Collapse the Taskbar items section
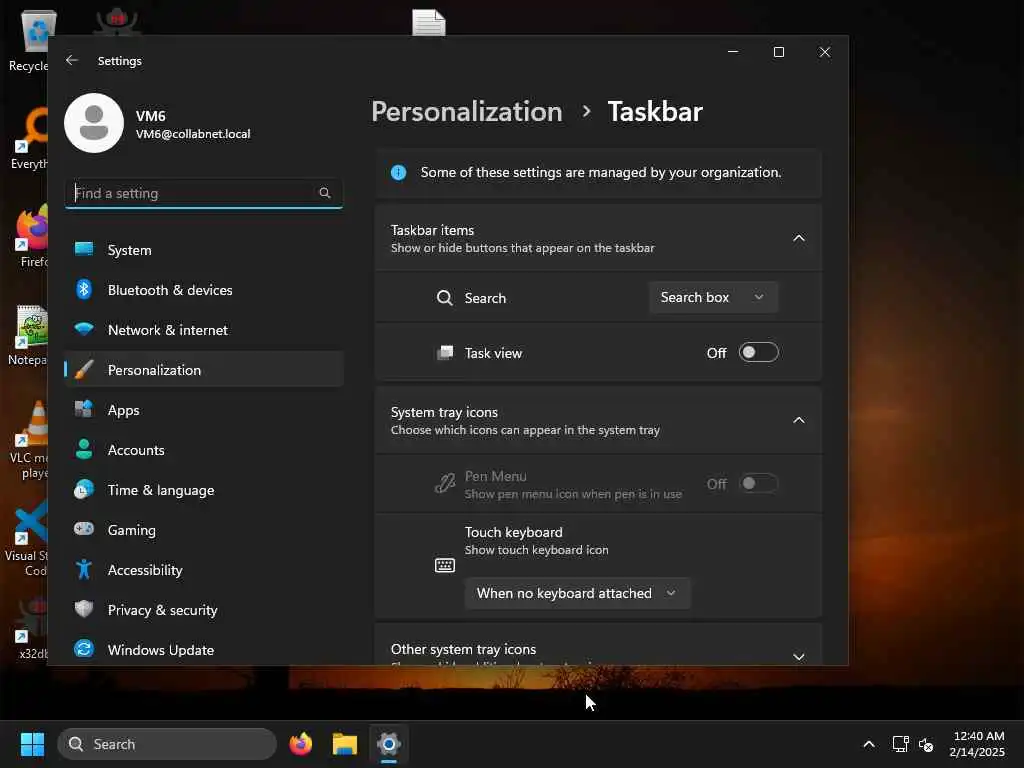 click(799, 238)
